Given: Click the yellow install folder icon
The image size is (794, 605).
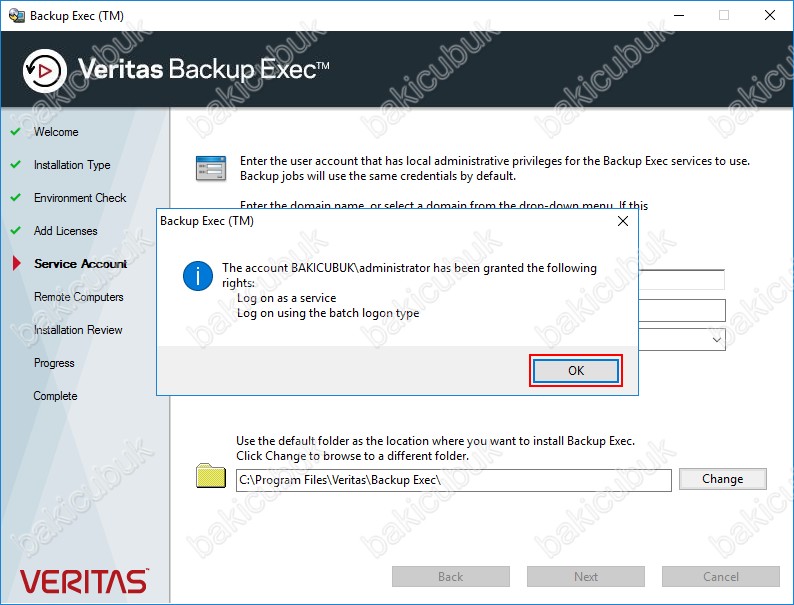Looking at the screenshot, I should [x=211, y=477].
